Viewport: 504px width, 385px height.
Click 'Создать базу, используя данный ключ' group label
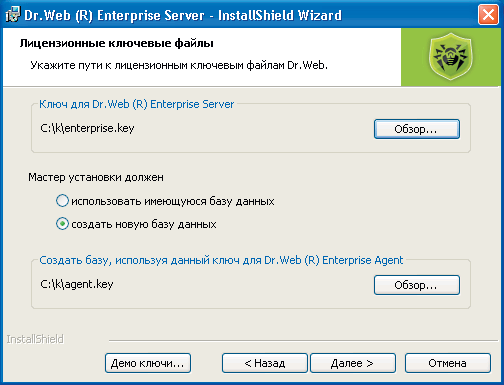pyautogui.click(x=221, y=260)
